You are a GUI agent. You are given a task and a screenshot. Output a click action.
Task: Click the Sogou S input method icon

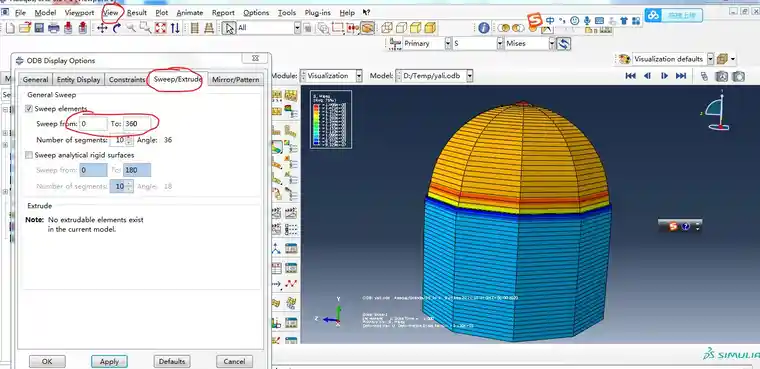(535, 21)
